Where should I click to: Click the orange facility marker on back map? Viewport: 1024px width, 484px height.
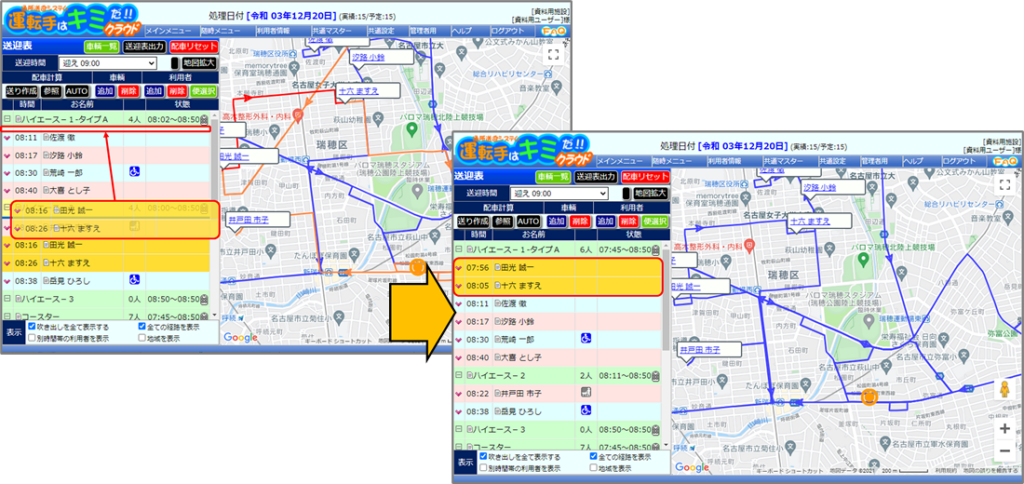click(417, 266)
